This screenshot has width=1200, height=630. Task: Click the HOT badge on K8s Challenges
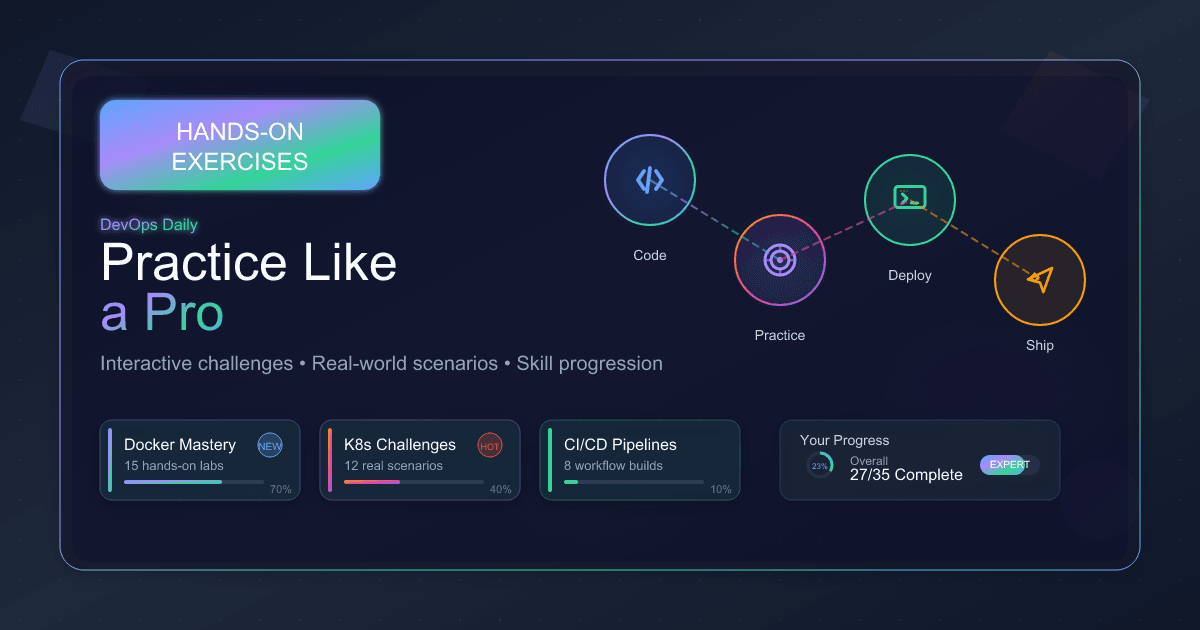click(x=489, y=446)
